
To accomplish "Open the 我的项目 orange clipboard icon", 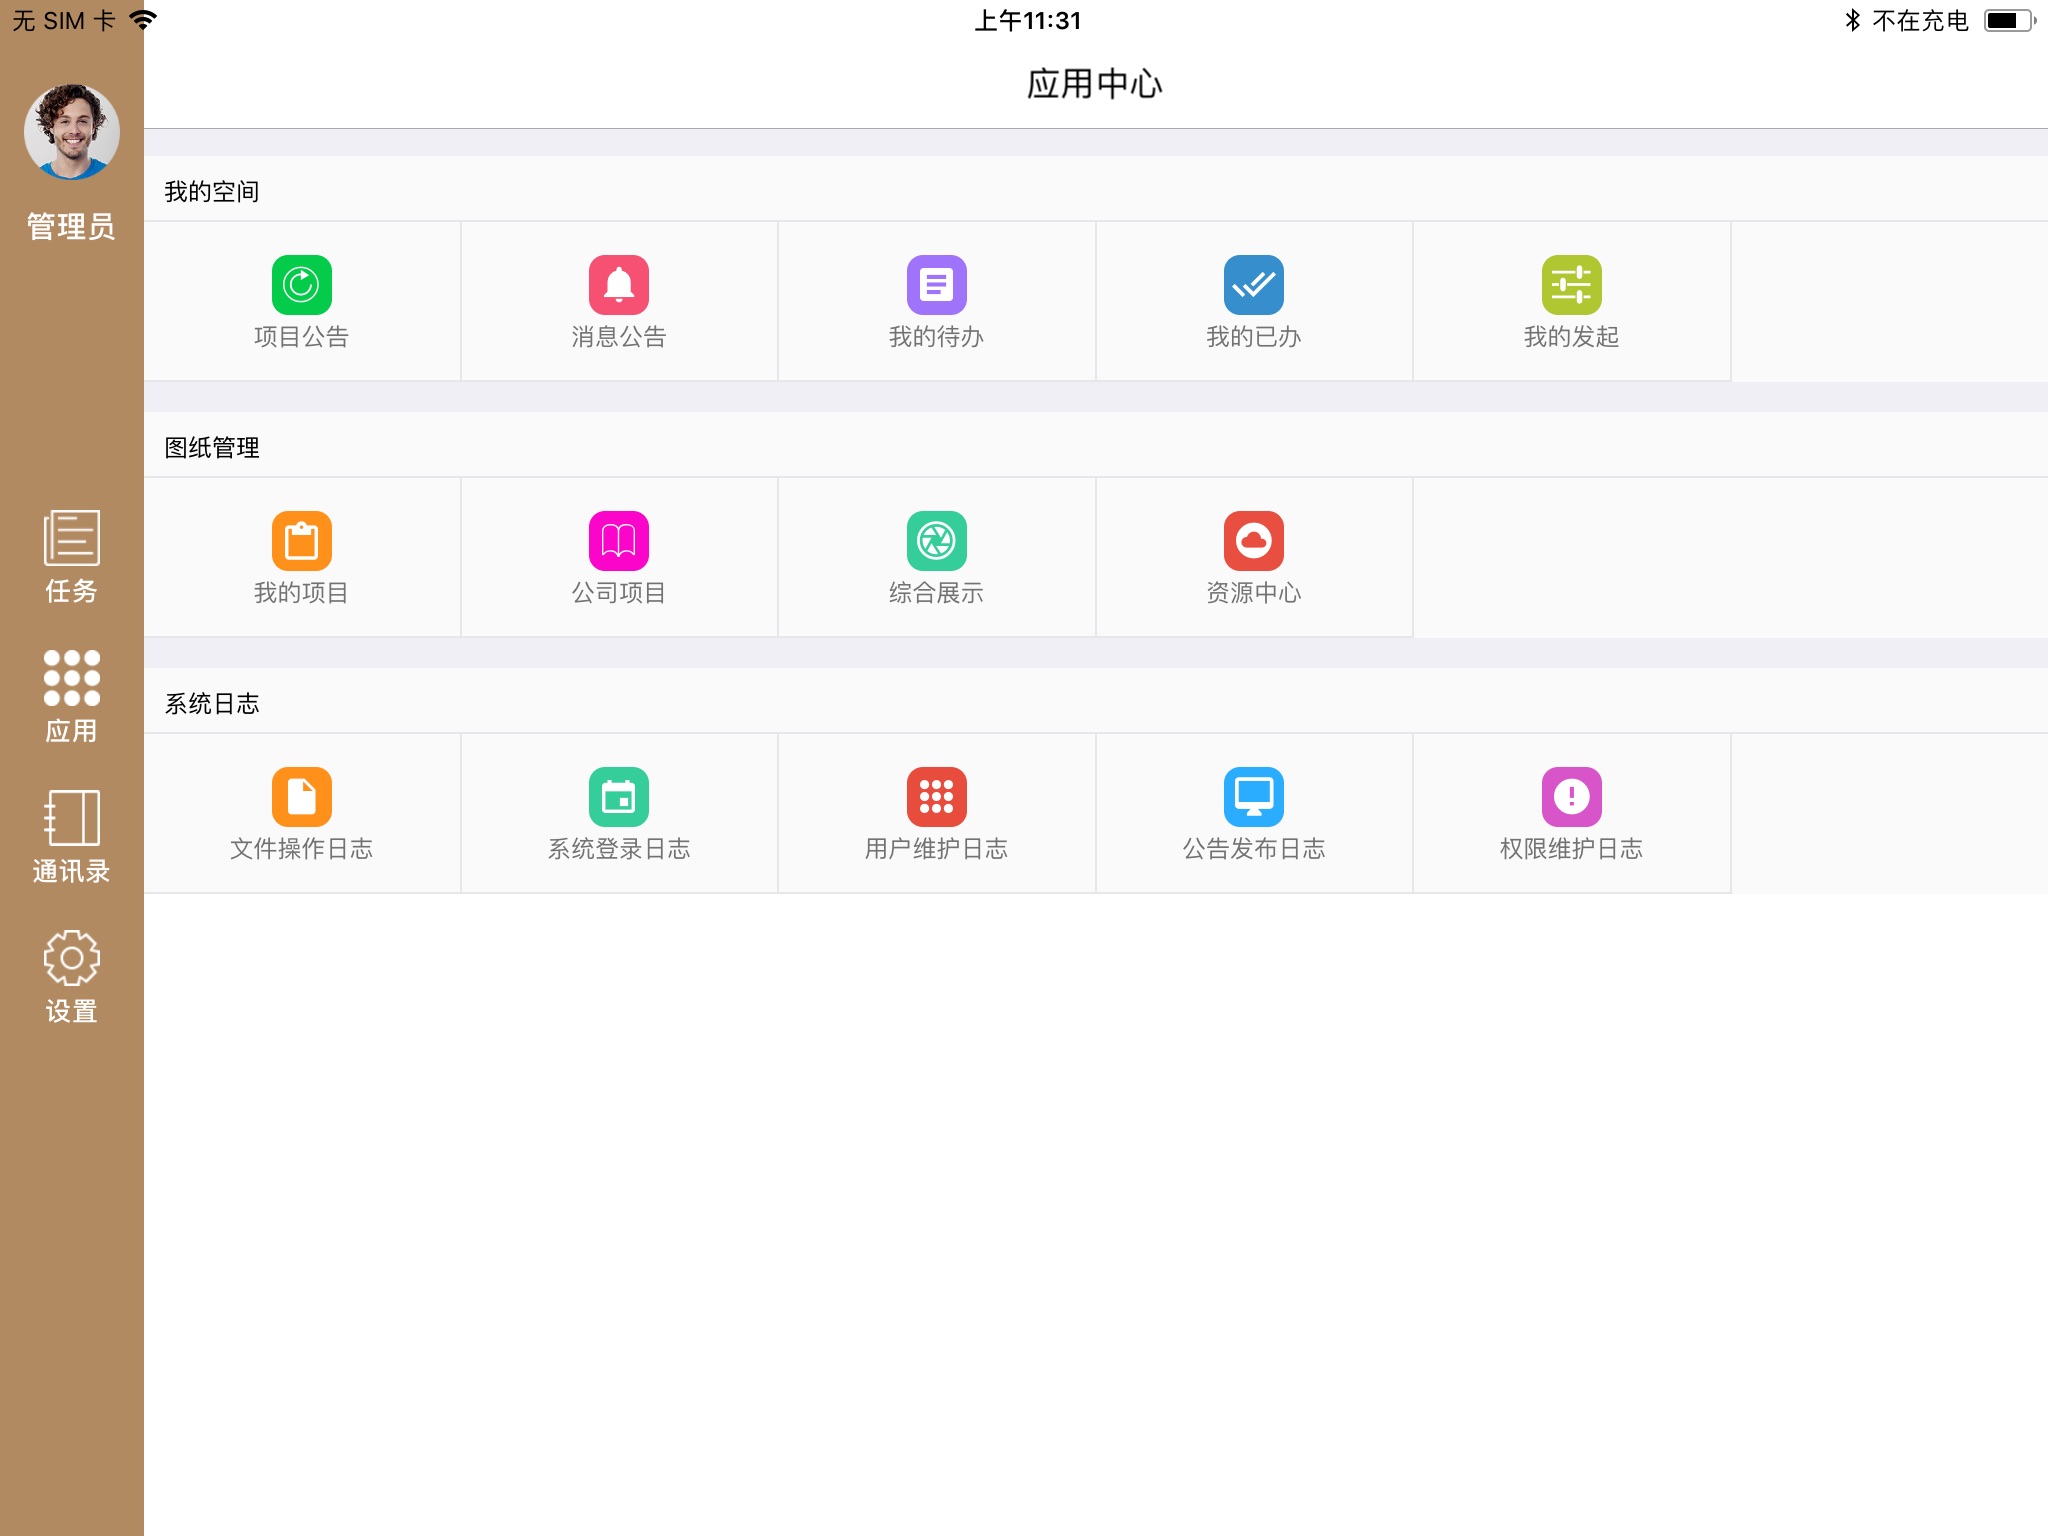I will (x=301, y=541).
